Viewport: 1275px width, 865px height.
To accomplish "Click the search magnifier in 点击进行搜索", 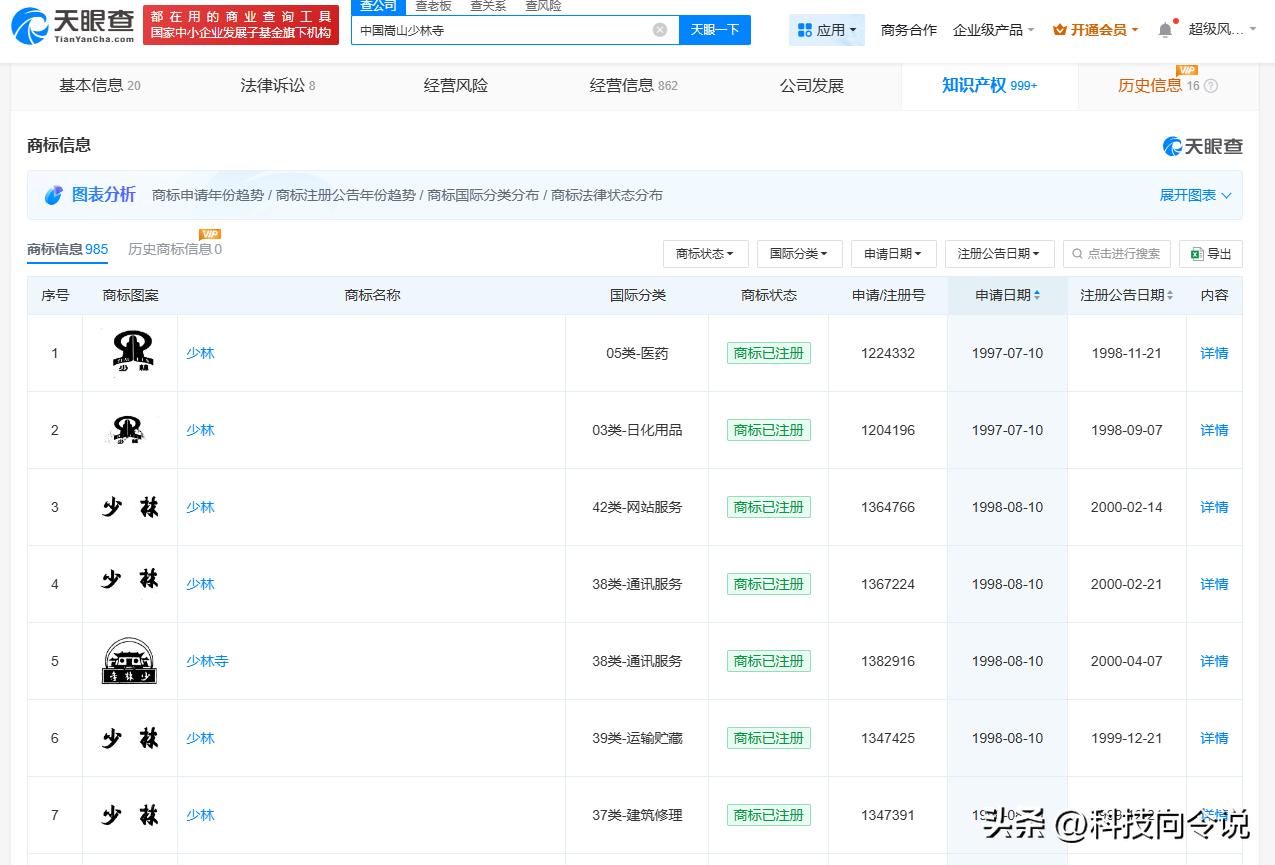I will (x=1078, y=254).
